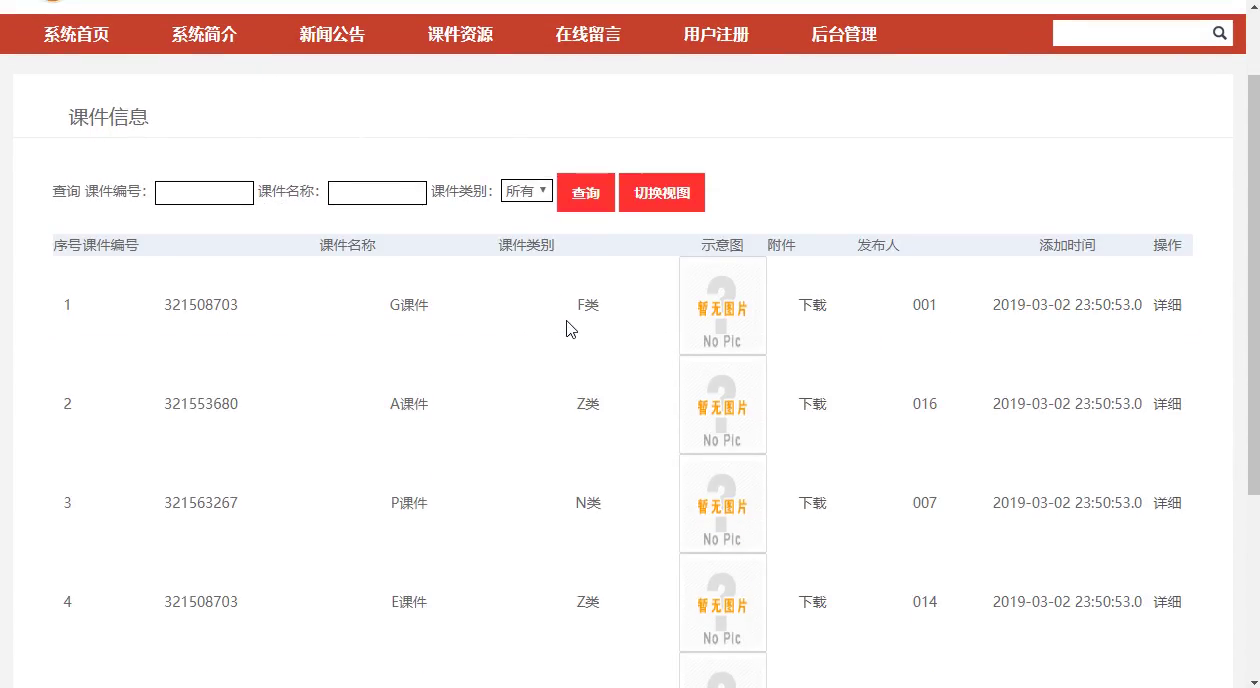Click the 课件编号 column header
The height and width of the screenshot is (688, 1260).
111,245
